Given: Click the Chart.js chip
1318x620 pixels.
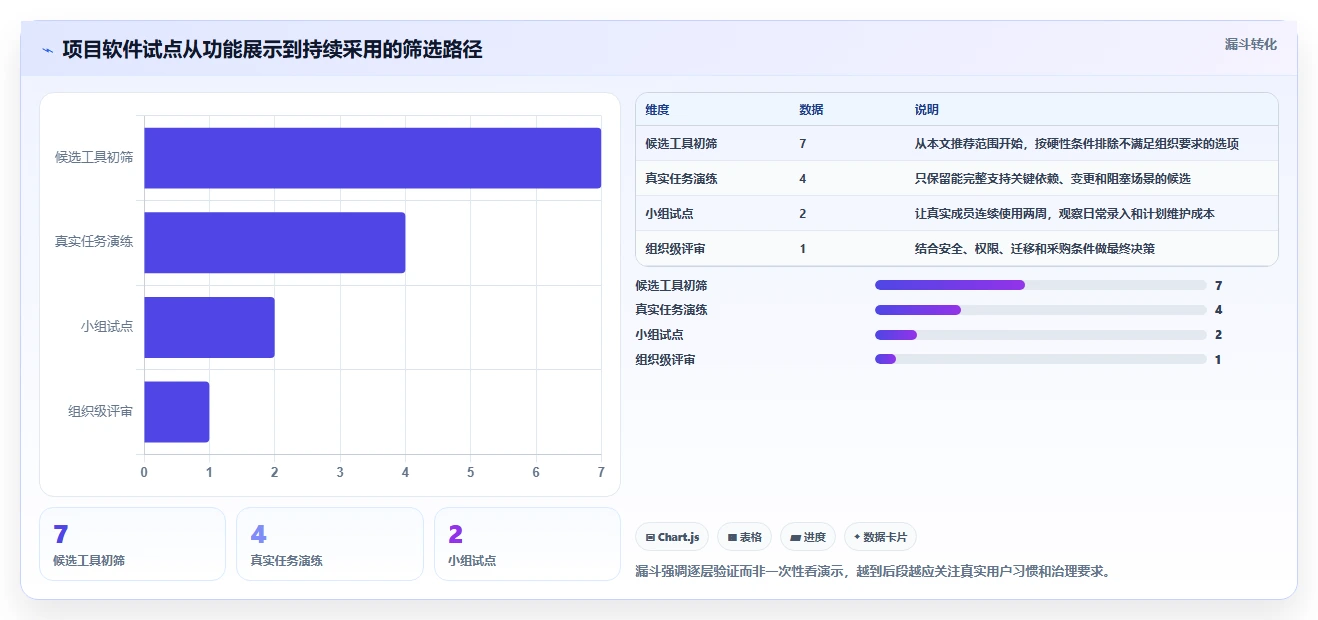Looking at the screenshot, I should pos(672,537).
